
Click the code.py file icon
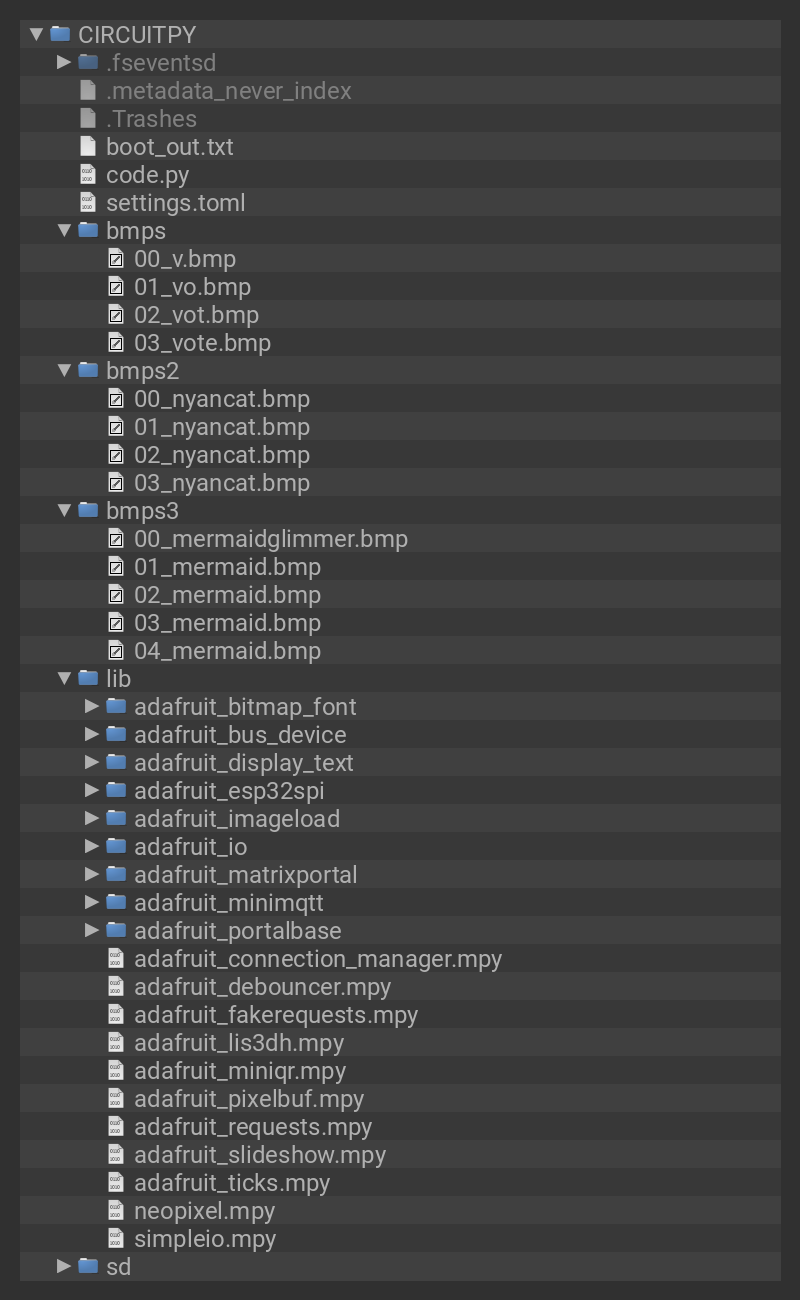click(x=88, y=175)
